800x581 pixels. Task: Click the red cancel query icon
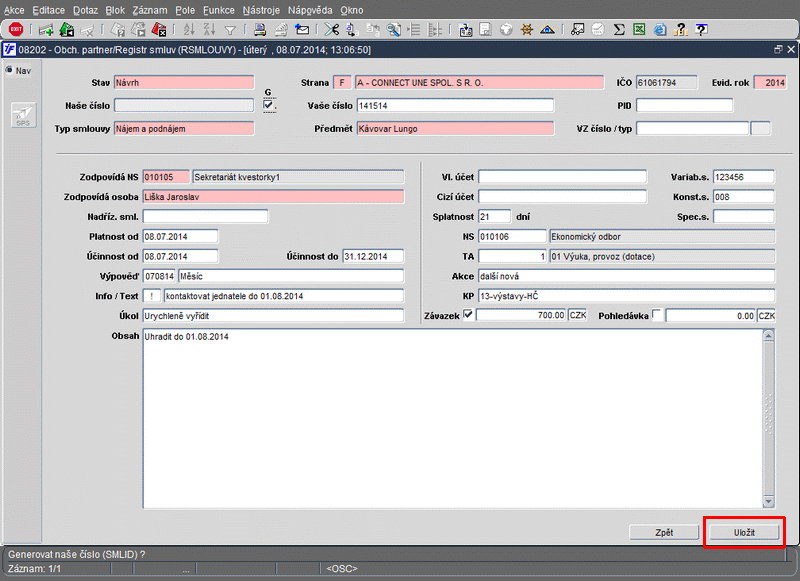(159, 30)
